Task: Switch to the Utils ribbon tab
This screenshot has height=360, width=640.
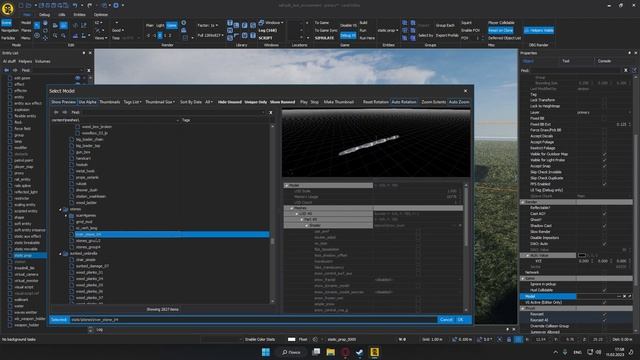Action: pos(62,15)
